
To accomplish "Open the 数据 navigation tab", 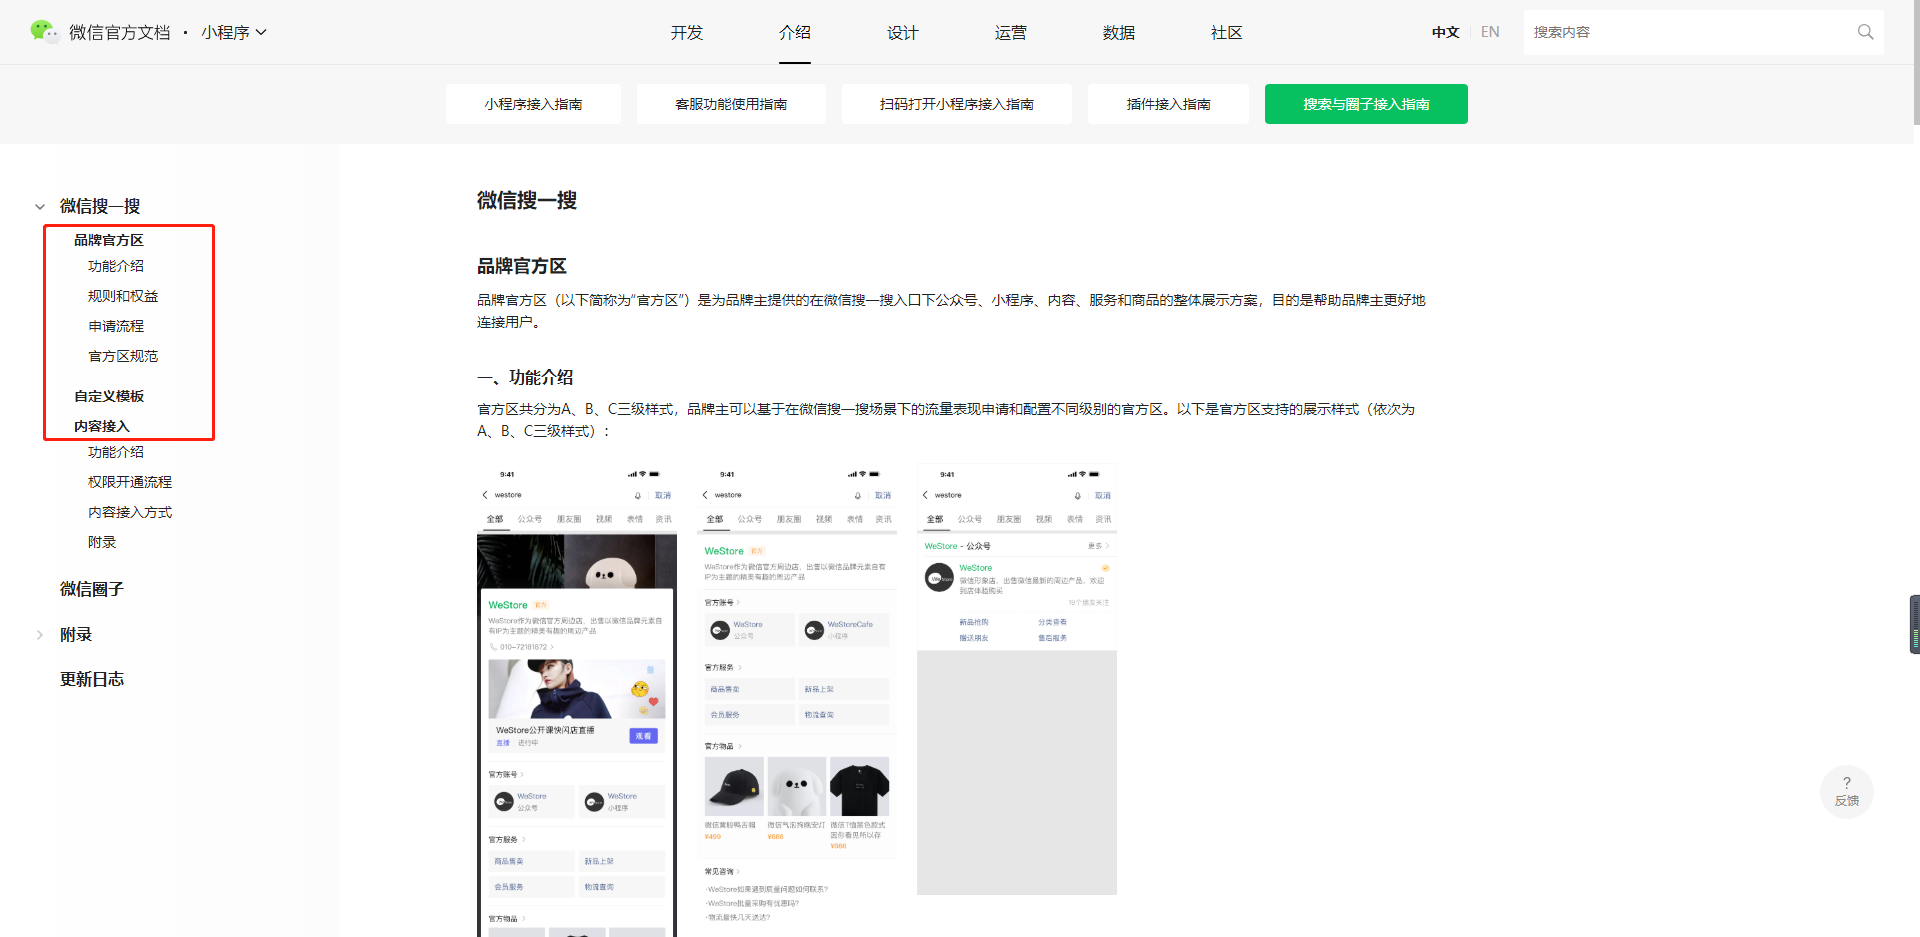I will pos(1119,32).
